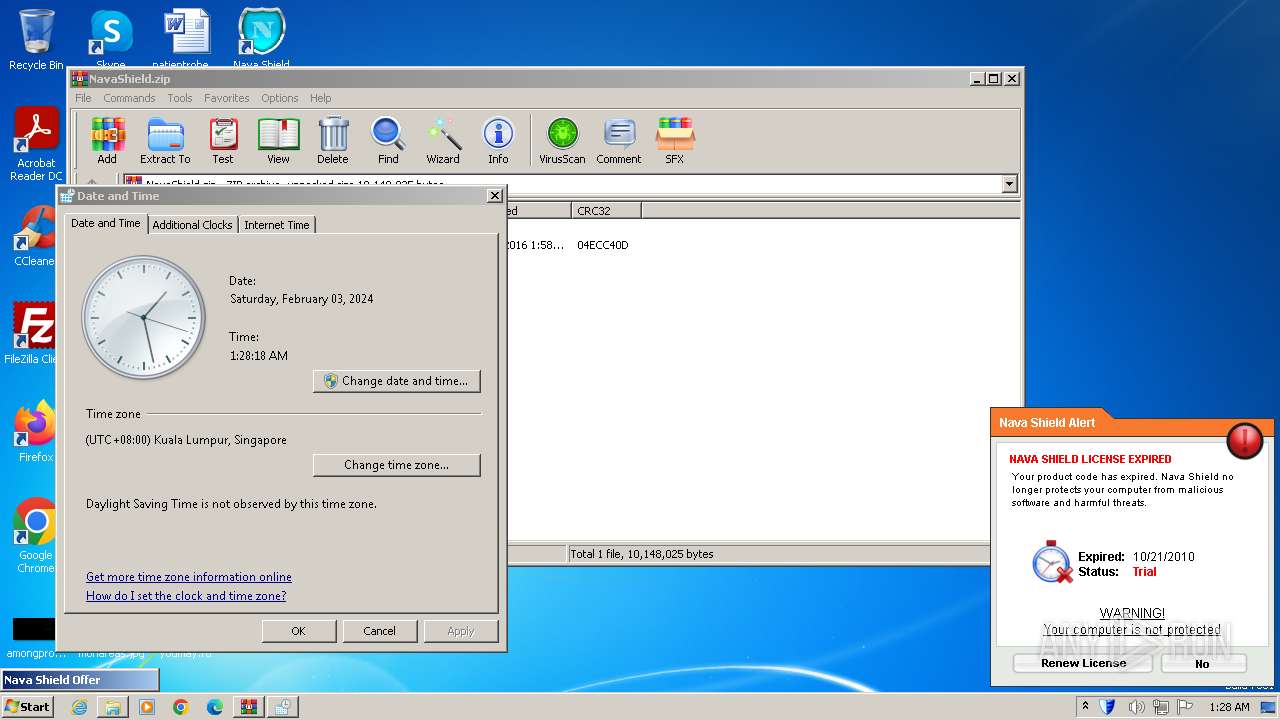Open the File menu in WinRAR
The width and height of the screenshot is (1280, 720).
(x=83, y=98)
